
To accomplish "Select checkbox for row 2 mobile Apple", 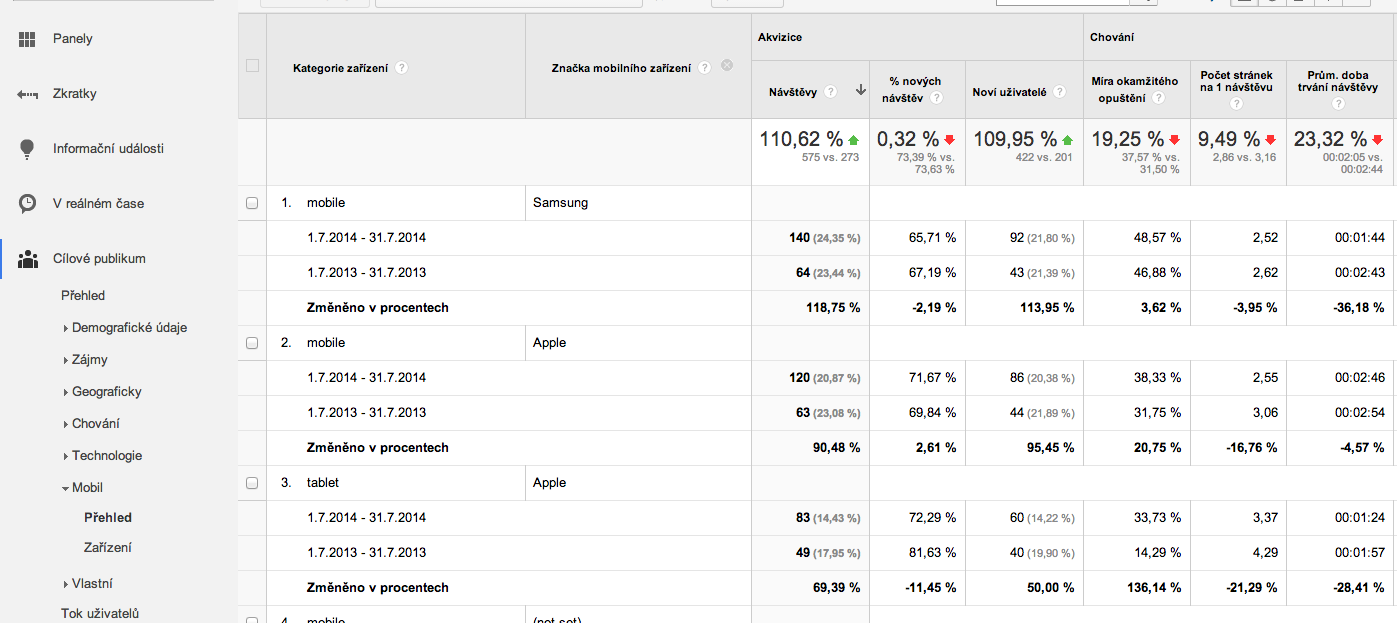I will point(252,343).
